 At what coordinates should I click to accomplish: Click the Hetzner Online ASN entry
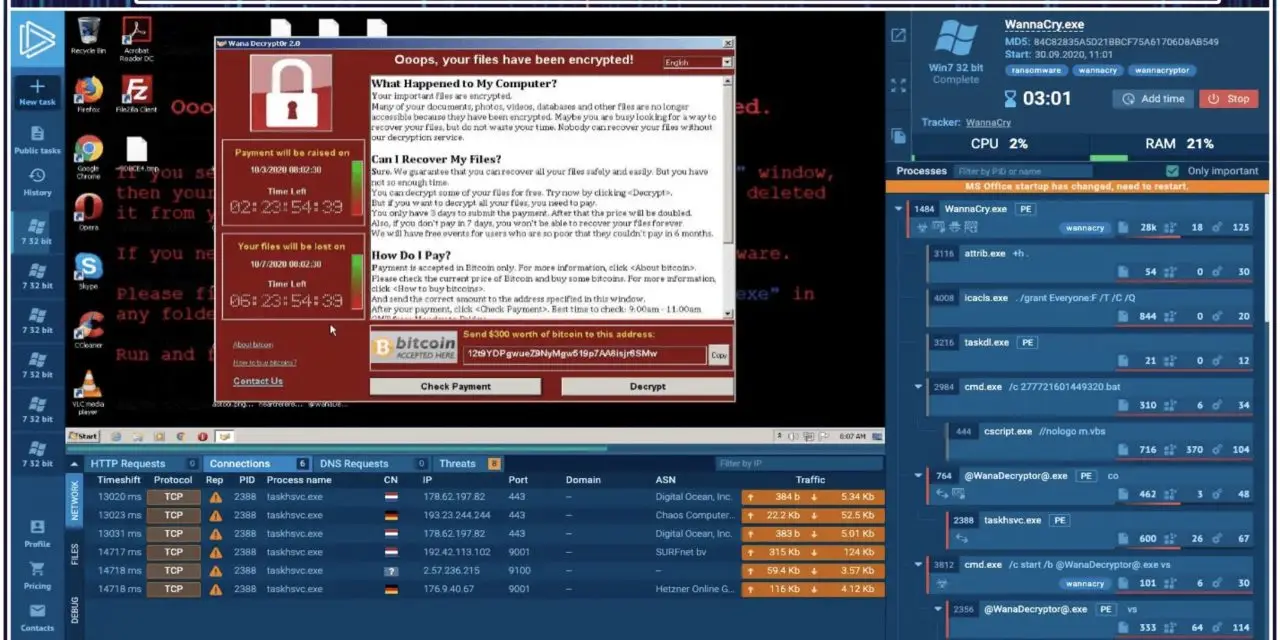[x=693, y=590]
